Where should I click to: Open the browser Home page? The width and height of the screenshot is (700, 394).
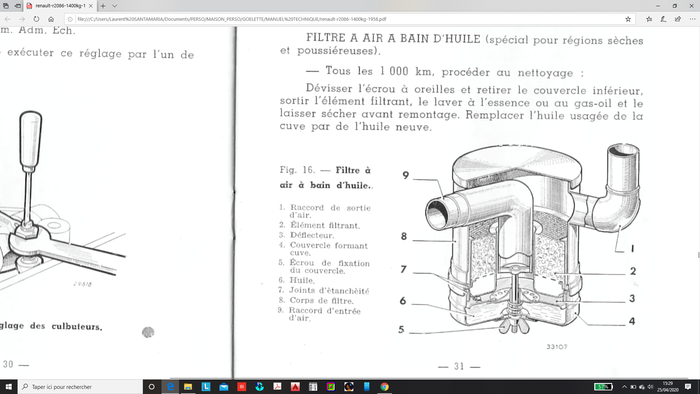pyautogui.click(x=51, y=19)
